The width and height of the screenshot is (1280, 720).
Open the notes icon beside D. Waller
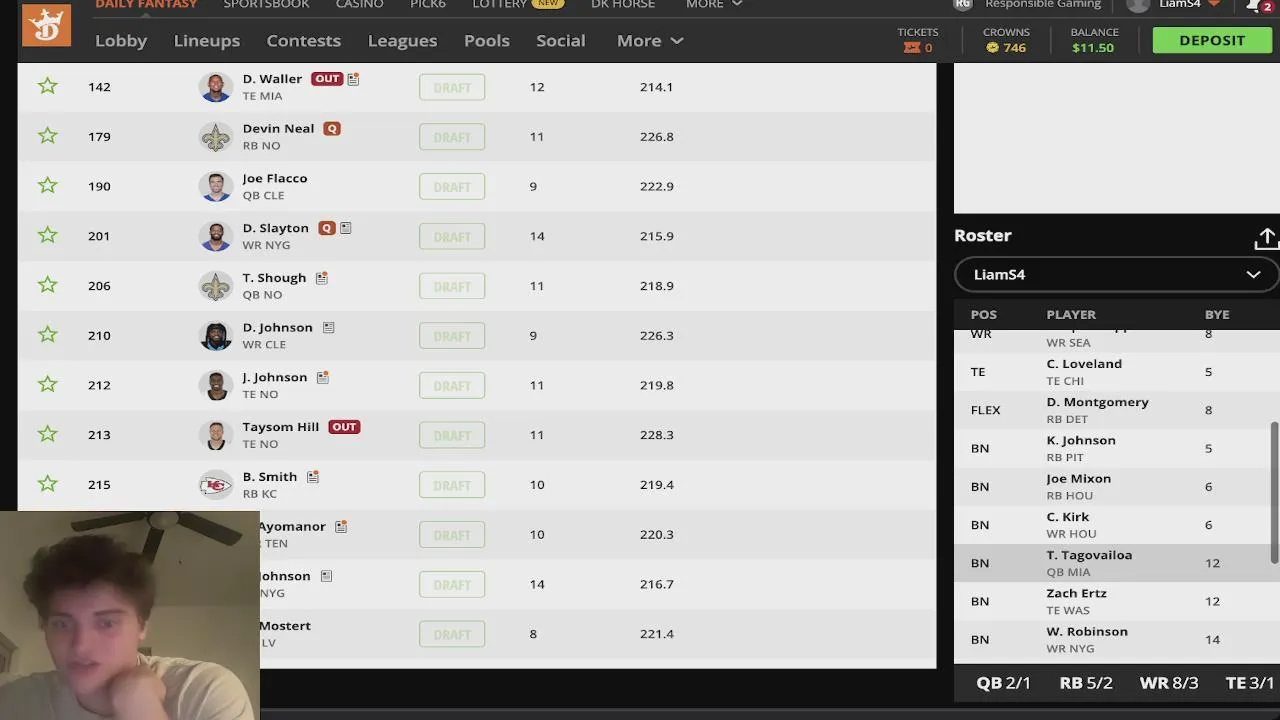[353, 79]
